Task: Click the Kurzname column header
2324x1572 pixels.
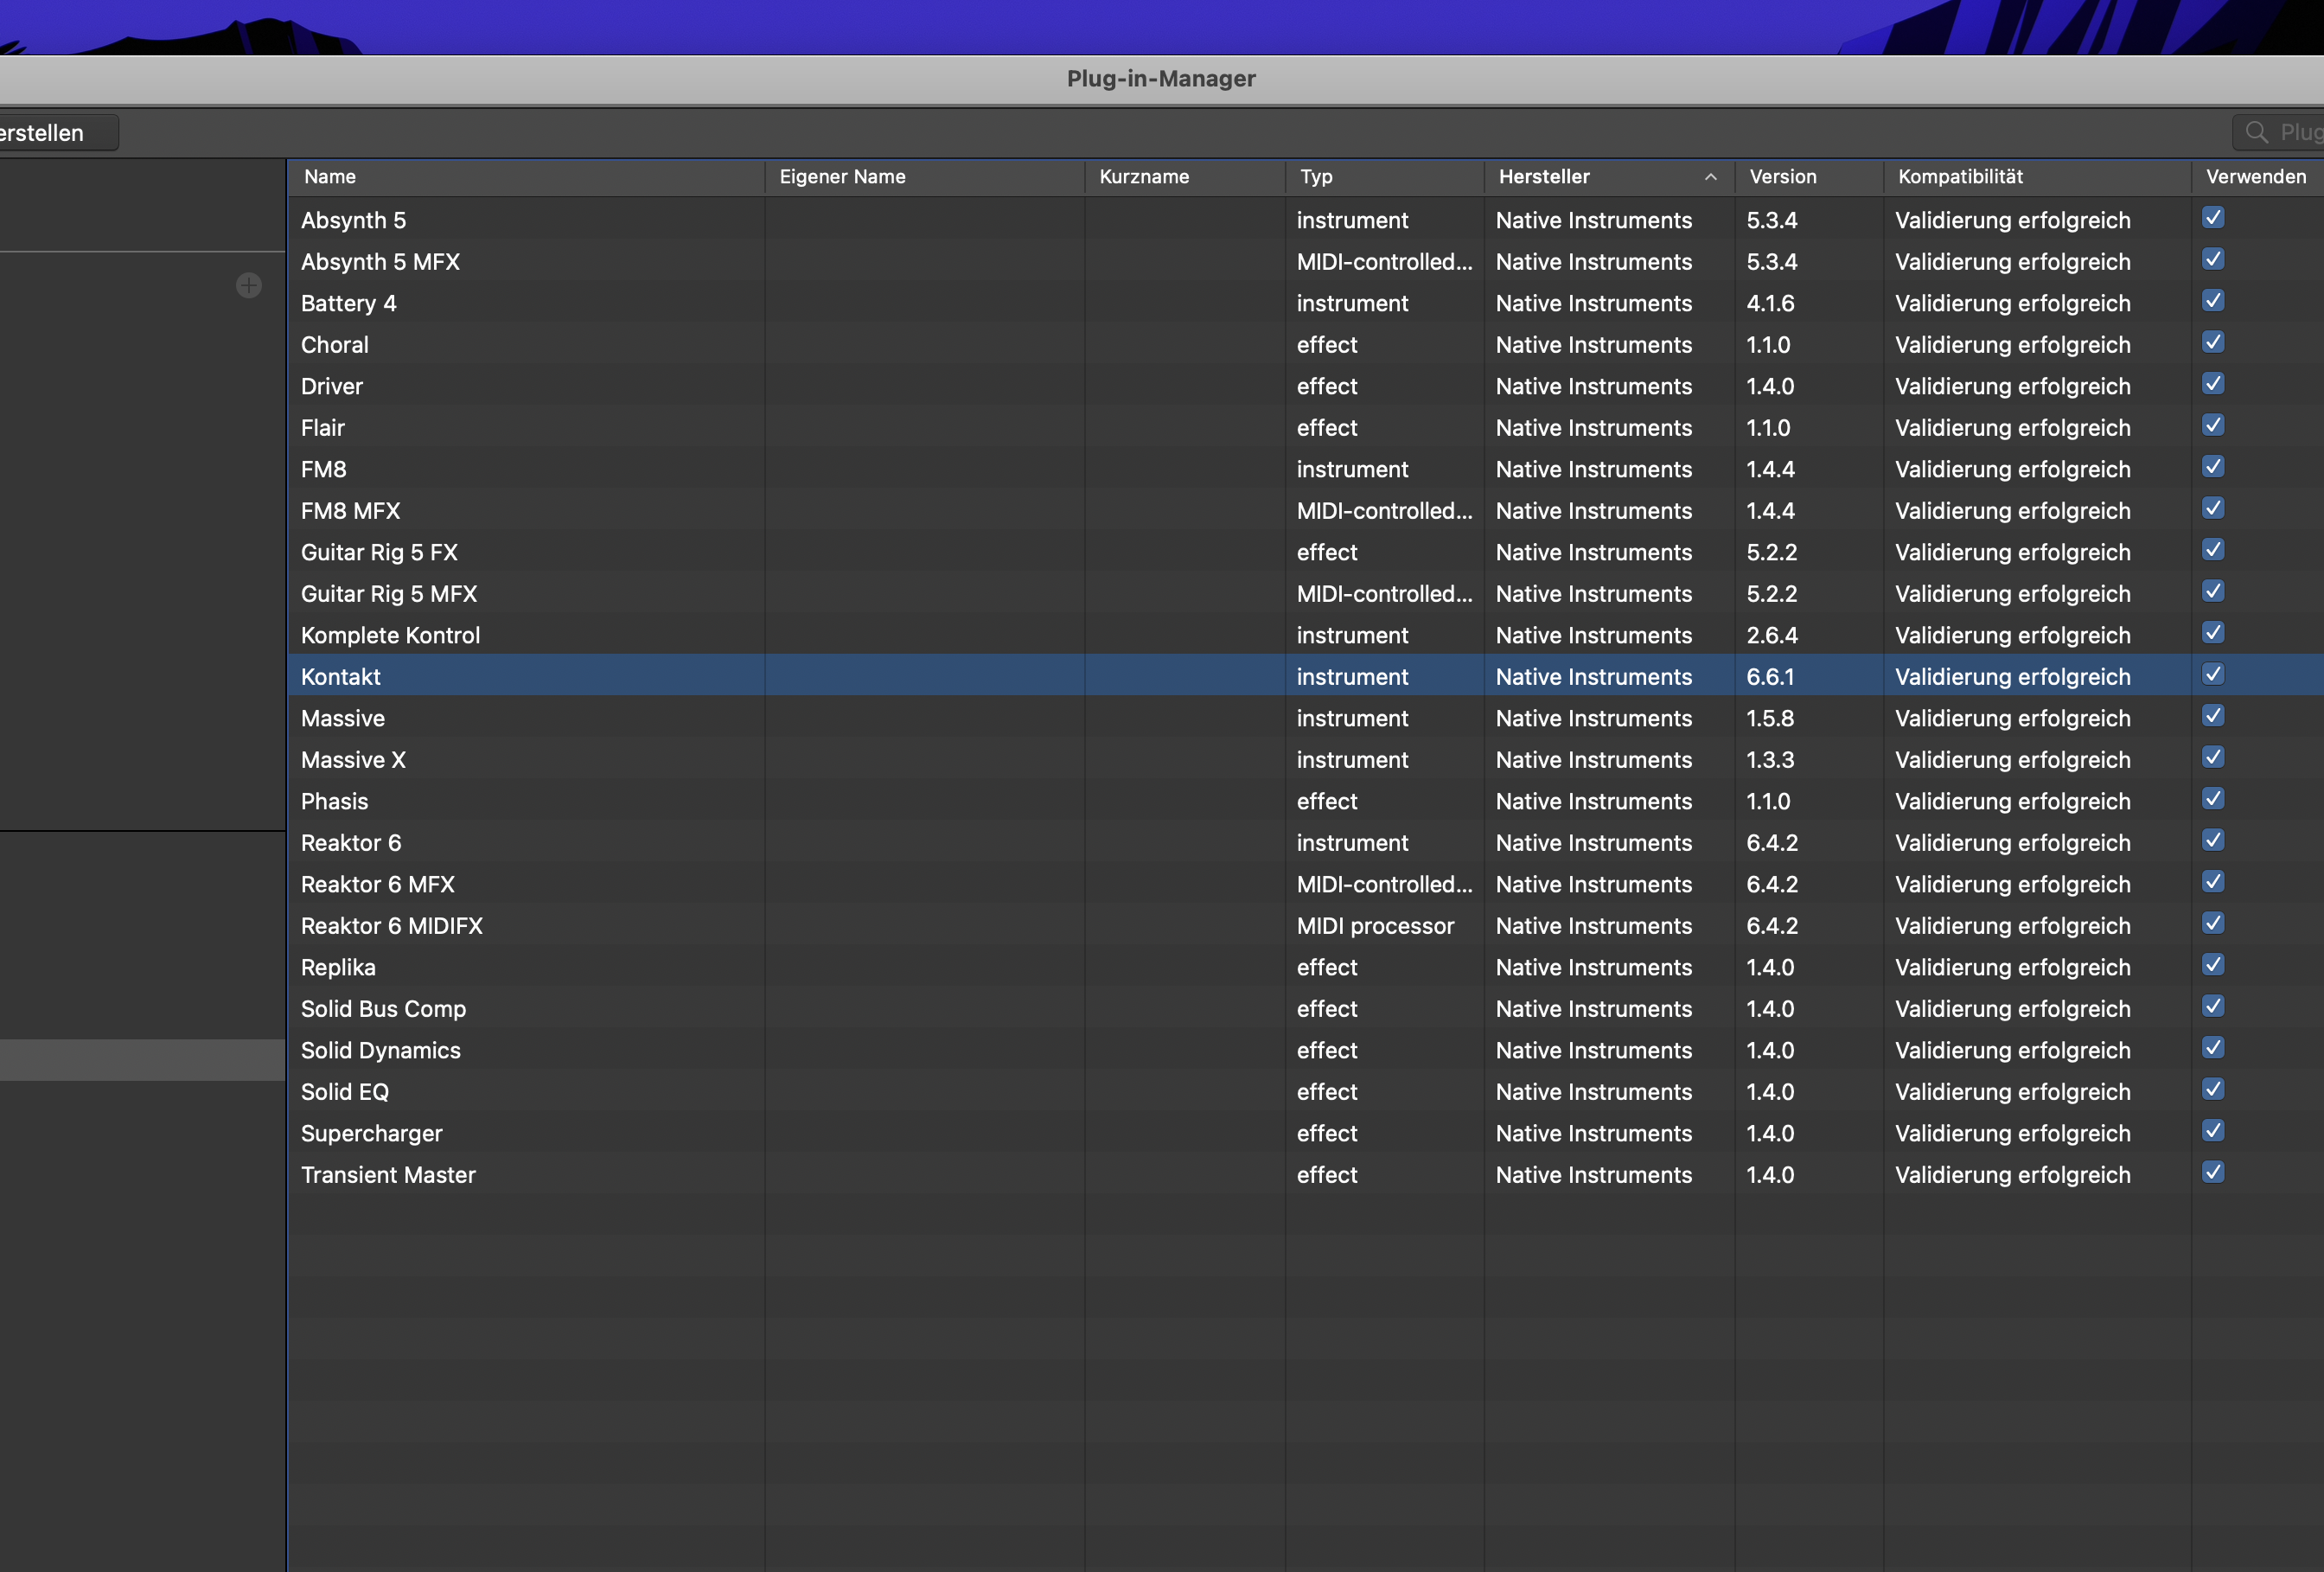Action: click(x=1144, y=177)
